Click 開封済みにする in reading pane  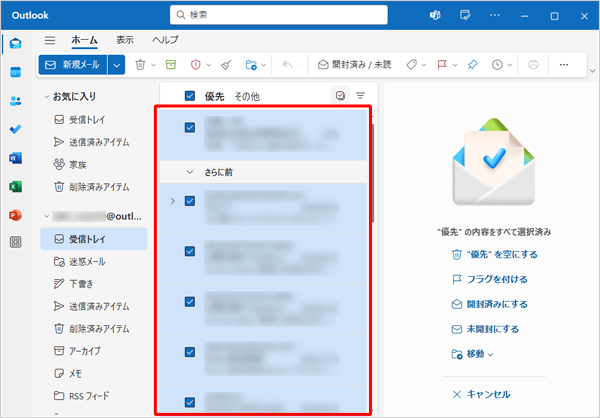490,304
